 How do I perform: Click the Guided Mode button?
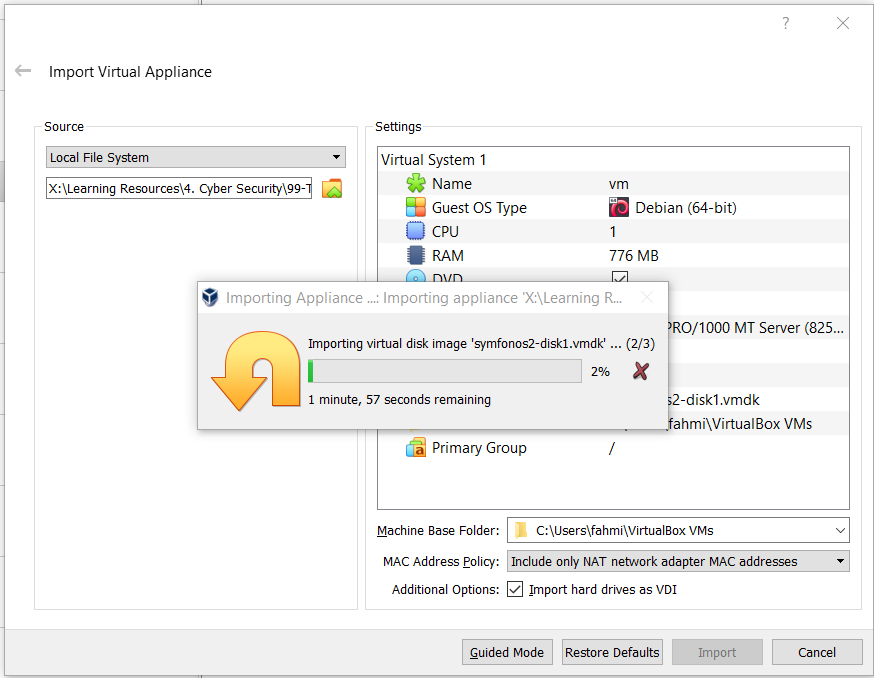click(507, 652)
